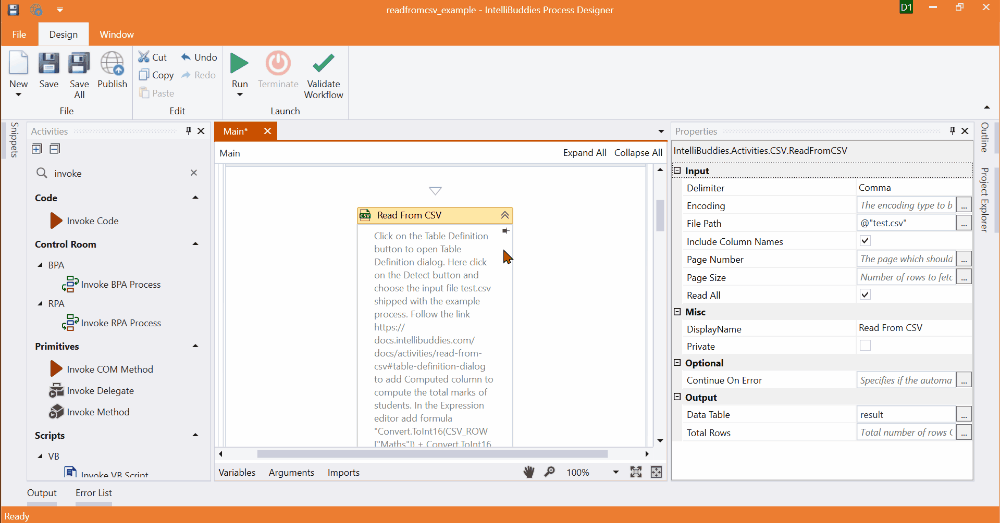This screenshot has height=523, width=1000.
Task: Pin the Properties panel
Action: coord(952,131)
